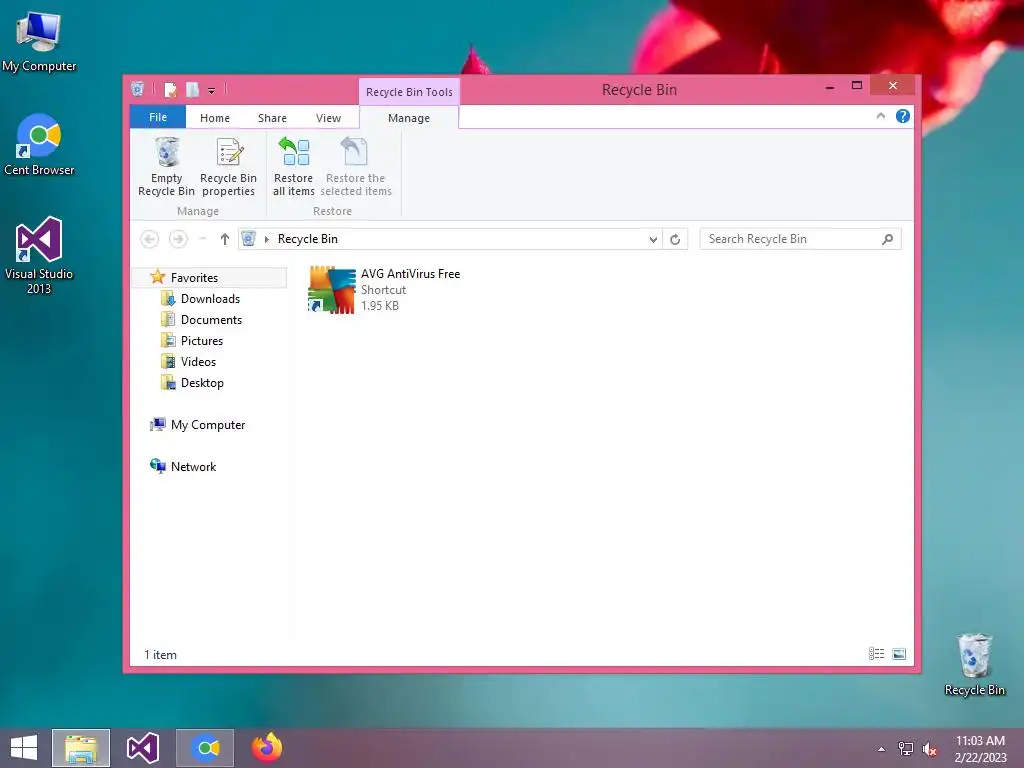Minimize the ribbon with the chevron
The image size is (1024, 768).
tap(880, 116)
